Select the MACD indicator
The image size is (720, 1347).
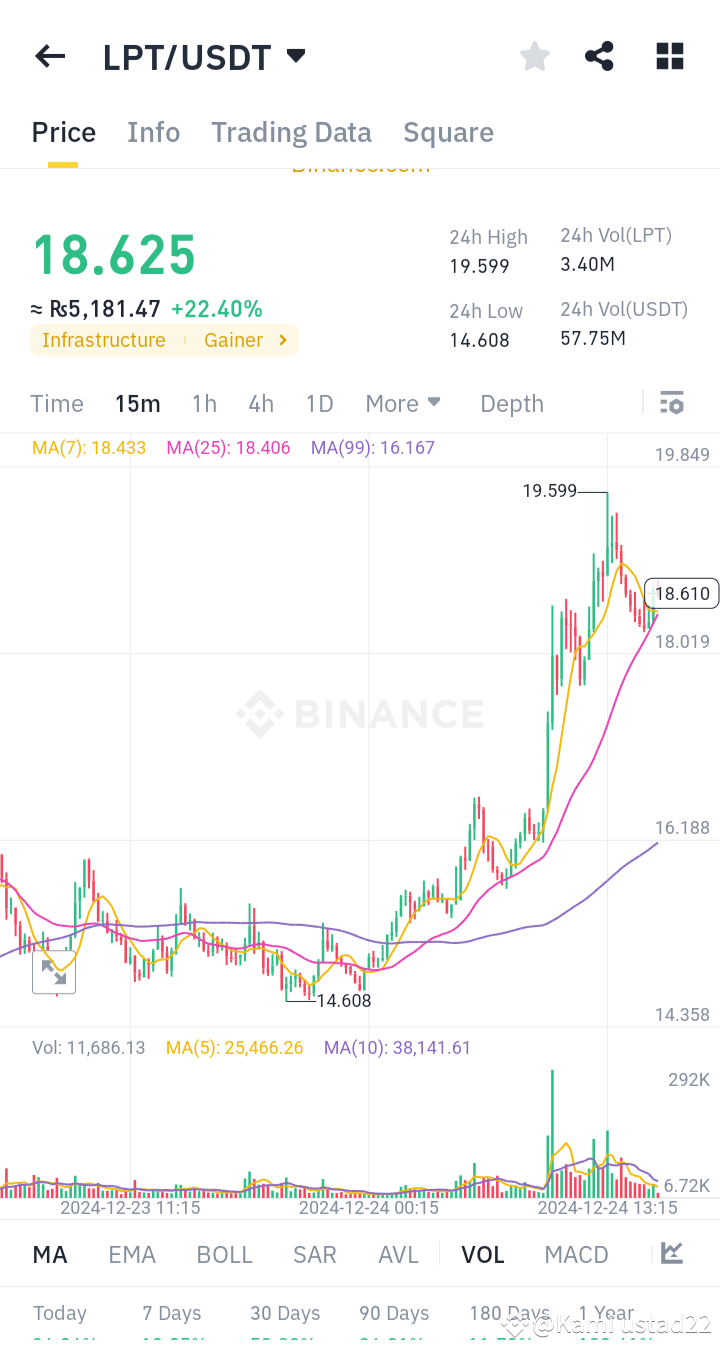point(576,1254)
